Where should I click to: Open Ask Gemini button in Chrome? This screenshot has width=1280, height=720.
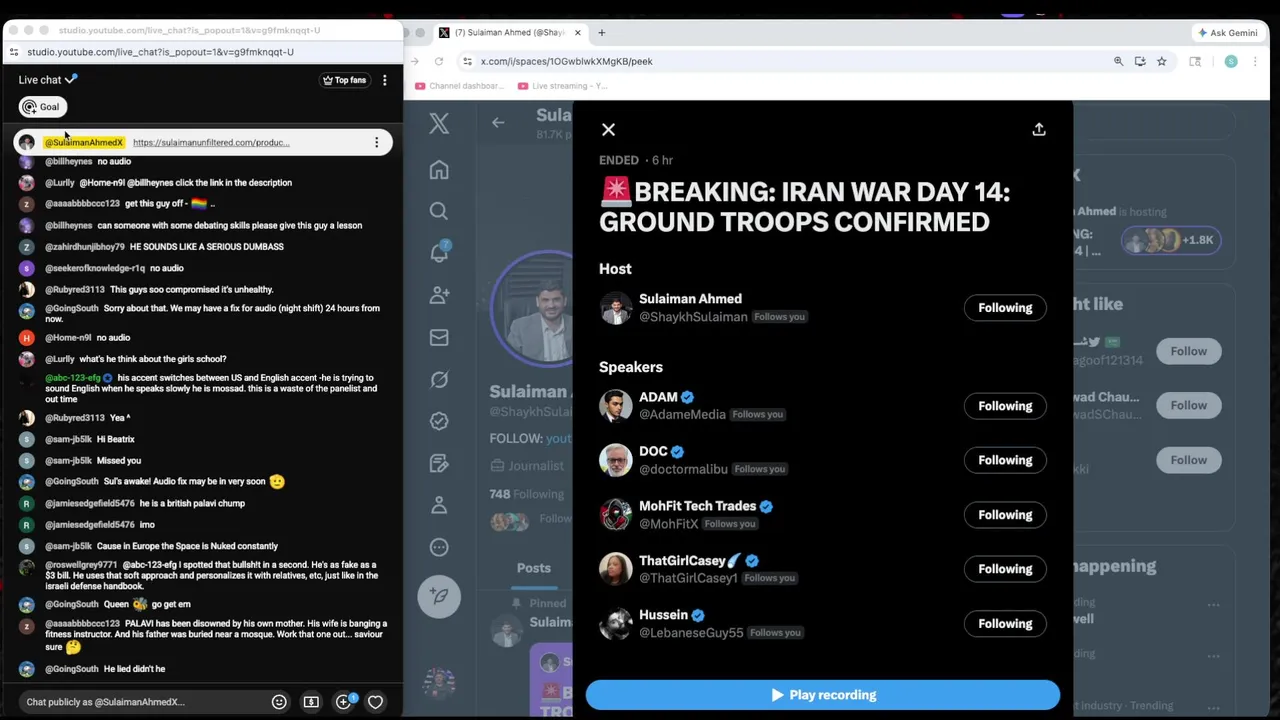[1228, 33]
